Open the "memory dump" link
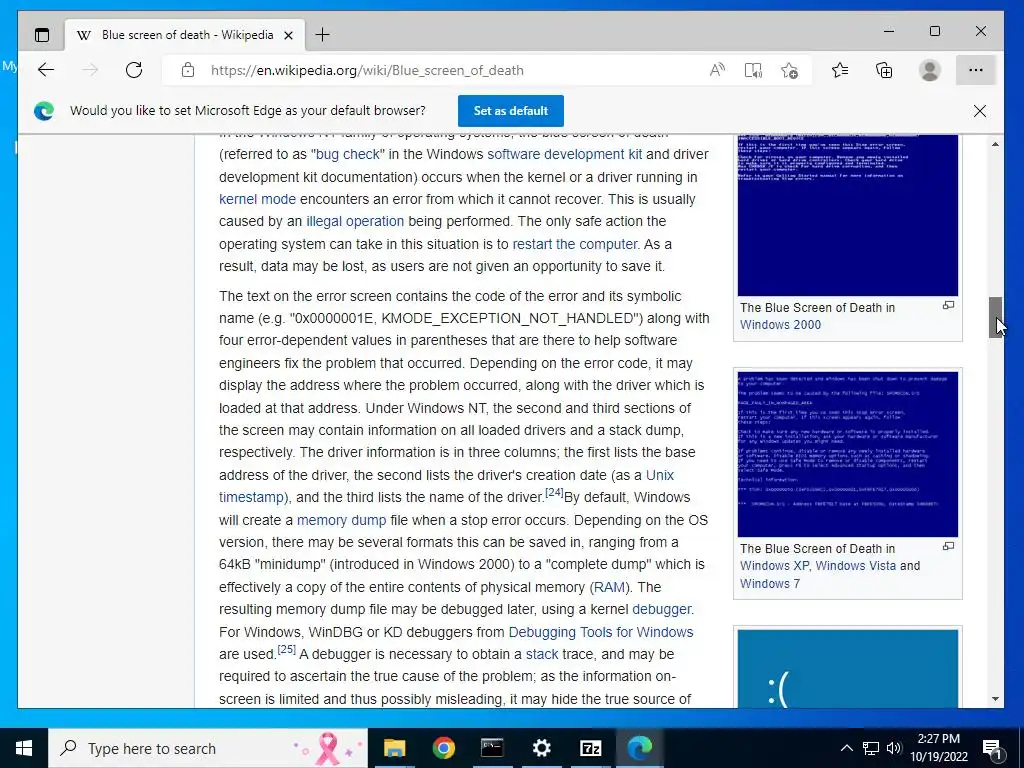 (x=341, y=520)
